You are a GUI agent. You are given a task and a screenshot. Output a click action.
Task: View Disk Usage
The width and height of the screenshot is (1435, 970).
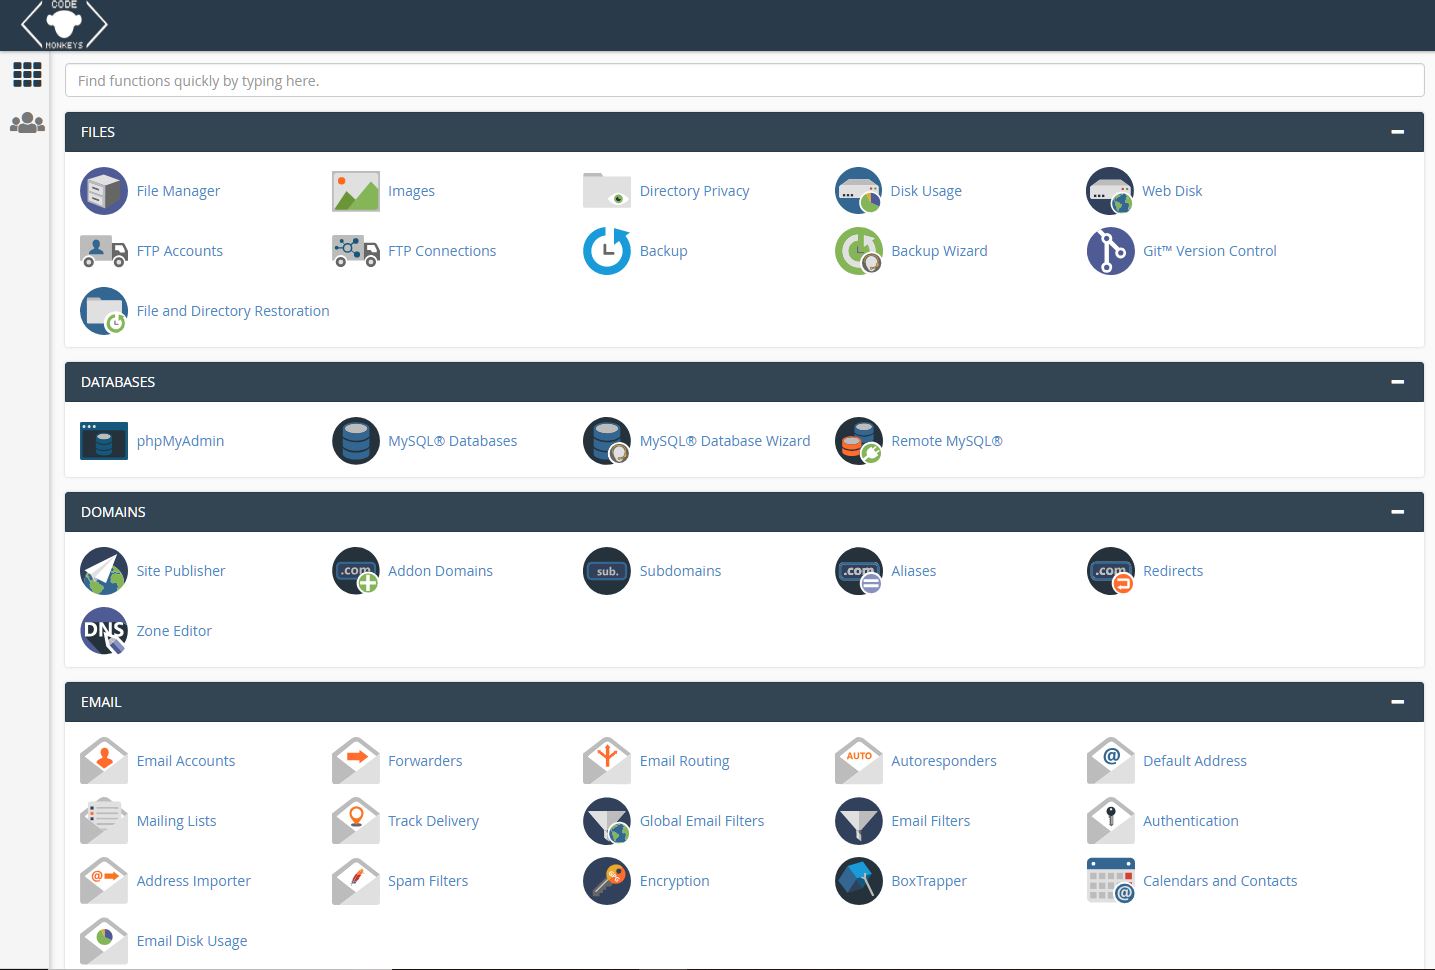[926, 190]
